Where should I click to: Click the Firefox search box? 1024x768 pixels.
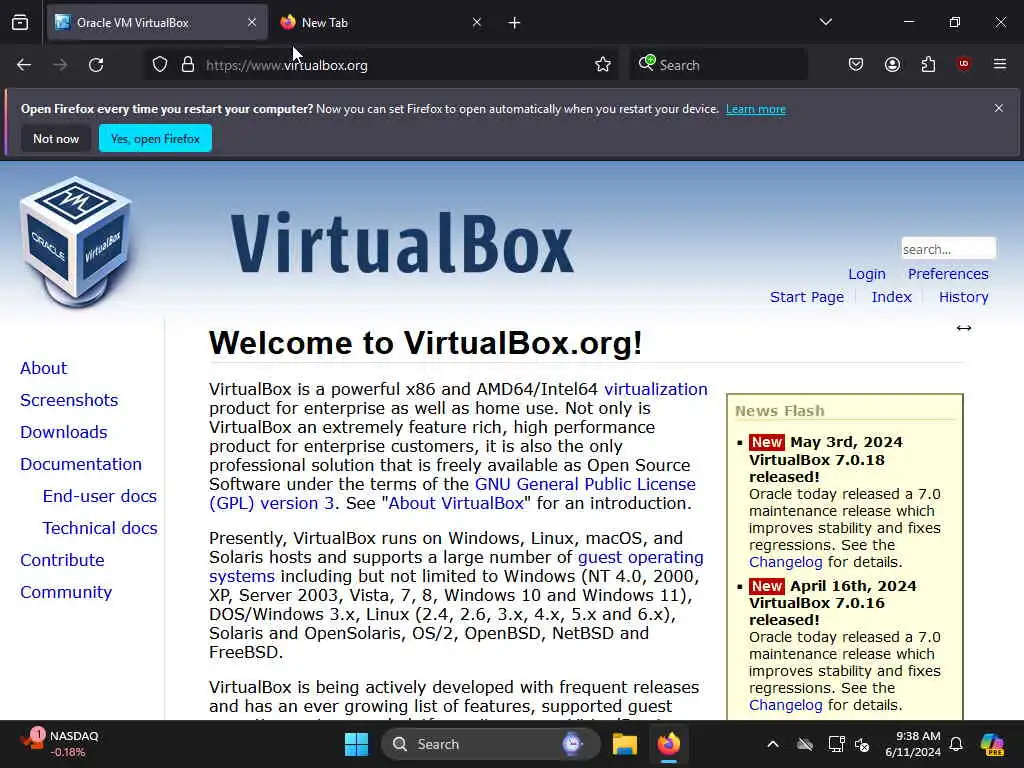(x=718, y=65)
